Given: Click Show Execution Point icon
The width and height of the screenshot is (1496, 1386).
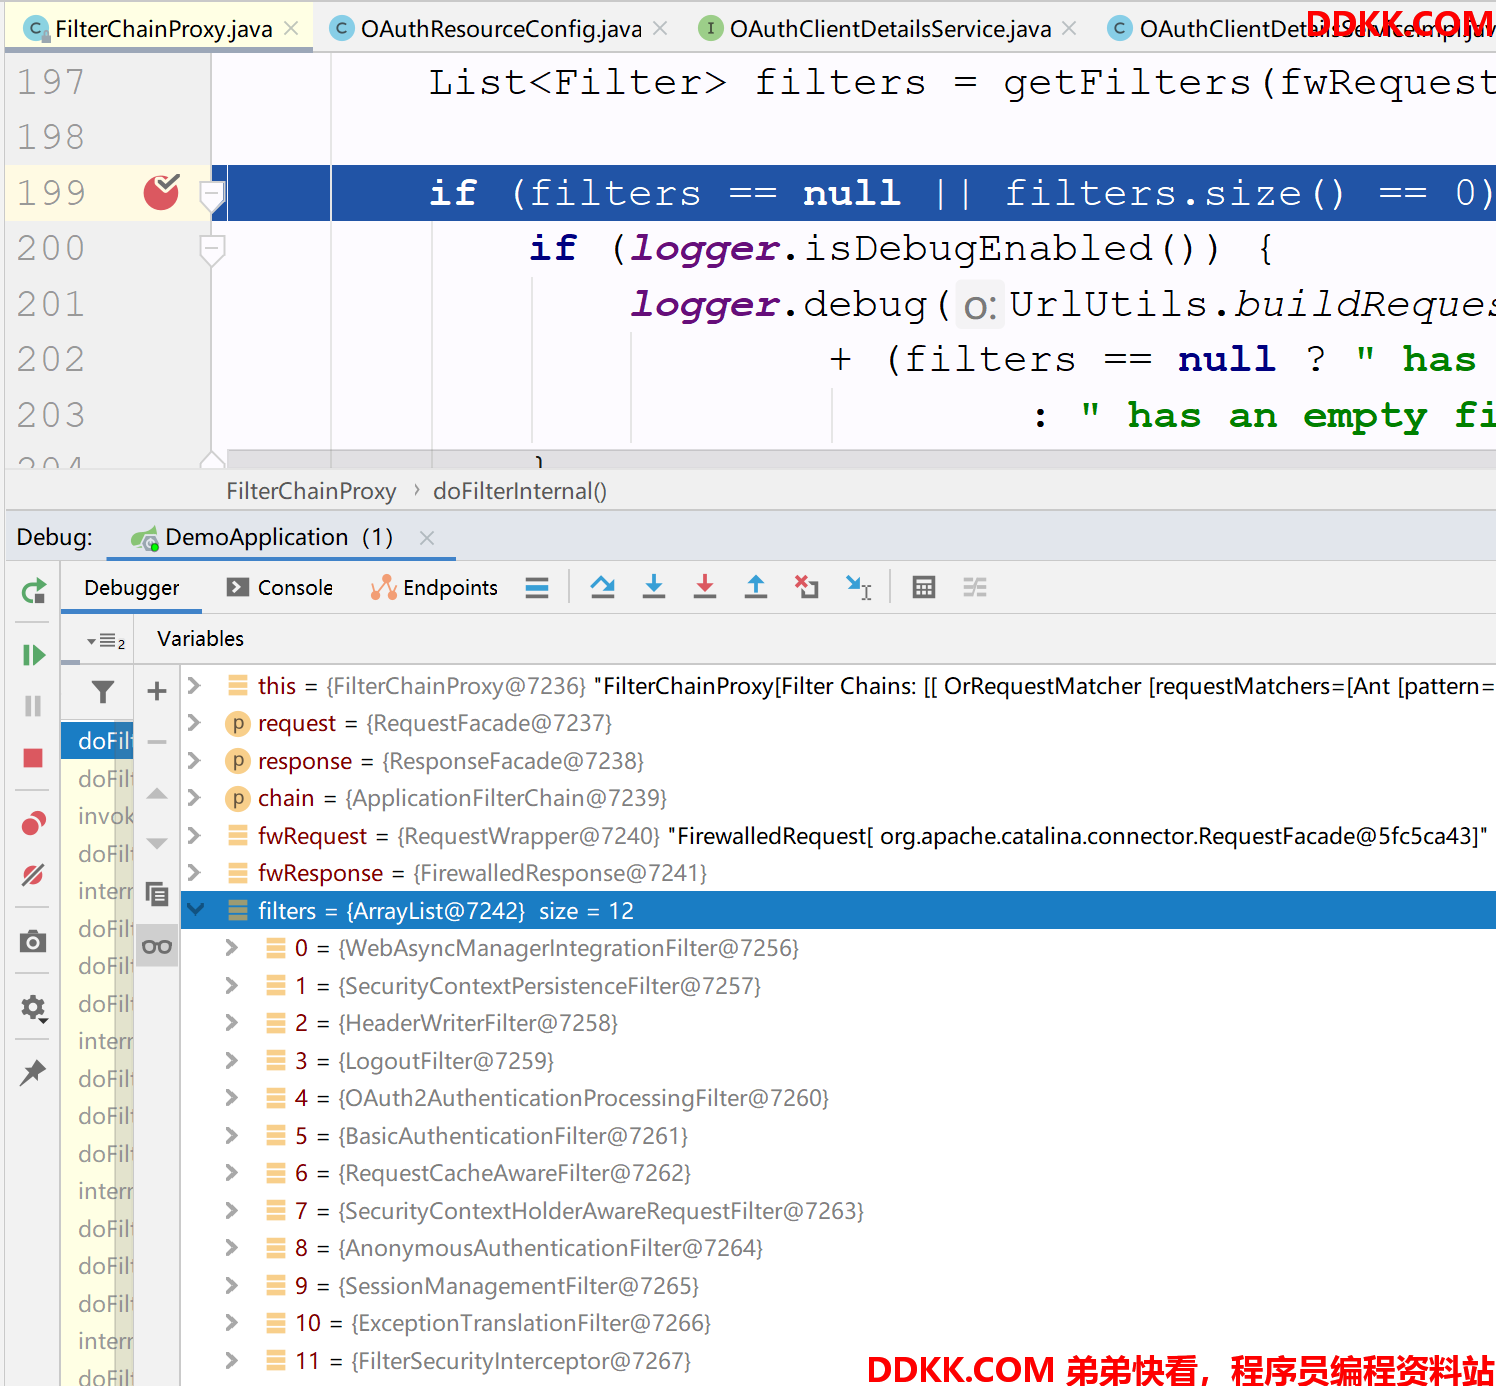Looking at the screenshot, I should click(x=537, y=588).
